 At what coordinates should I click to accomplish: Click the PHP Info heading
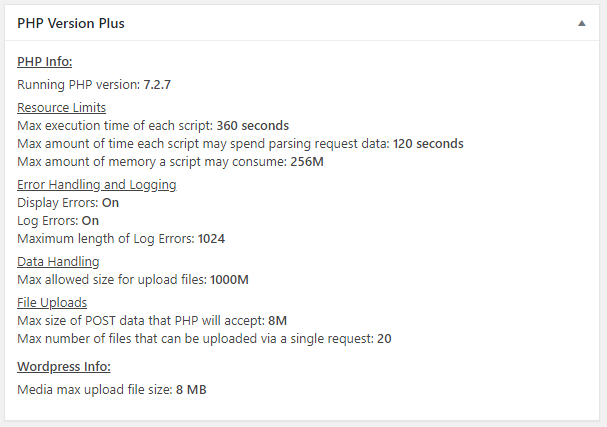pos(45,62)
